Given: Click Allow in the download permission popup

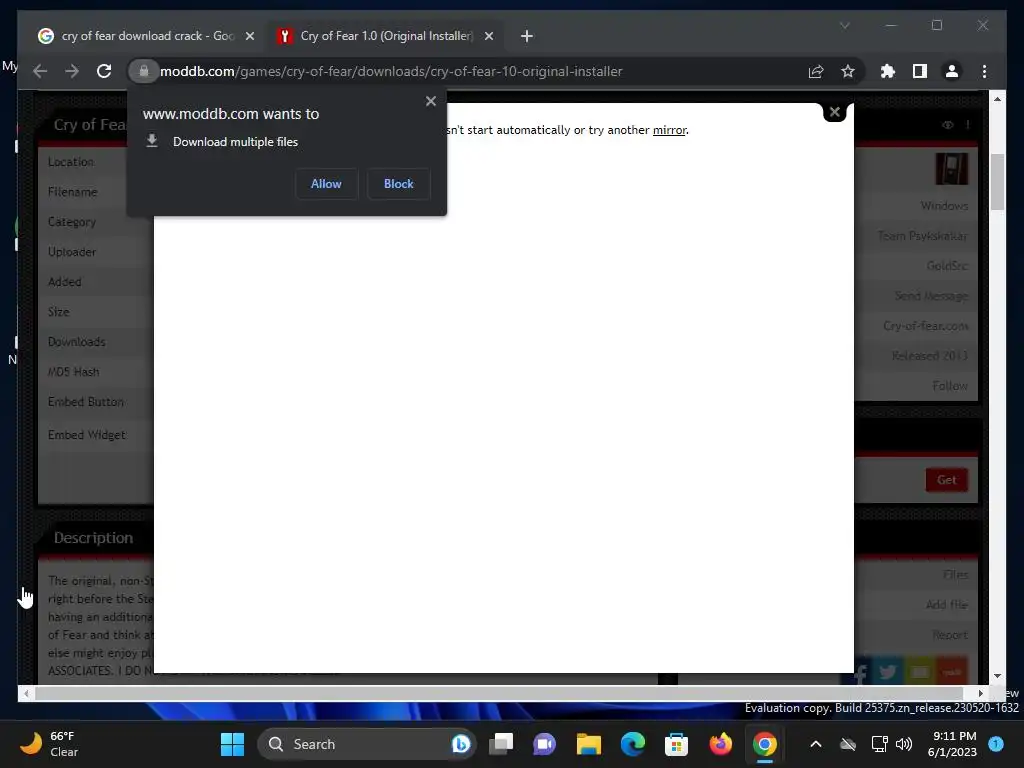Looking at the screenshot, I should click(326, 184).
